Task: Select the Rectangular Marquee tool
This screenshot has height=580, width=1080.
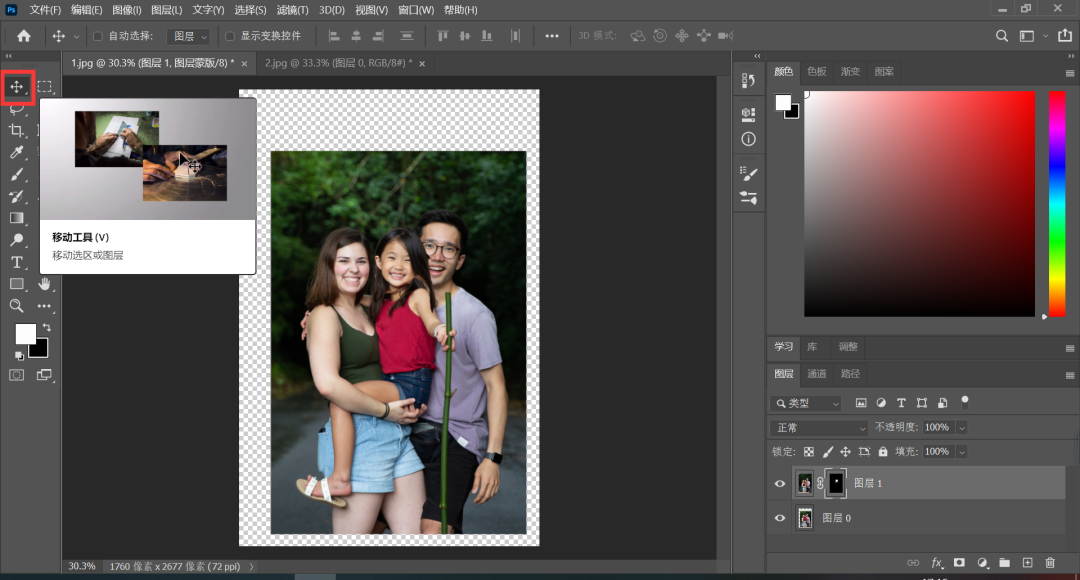Action: coord(45,87)
